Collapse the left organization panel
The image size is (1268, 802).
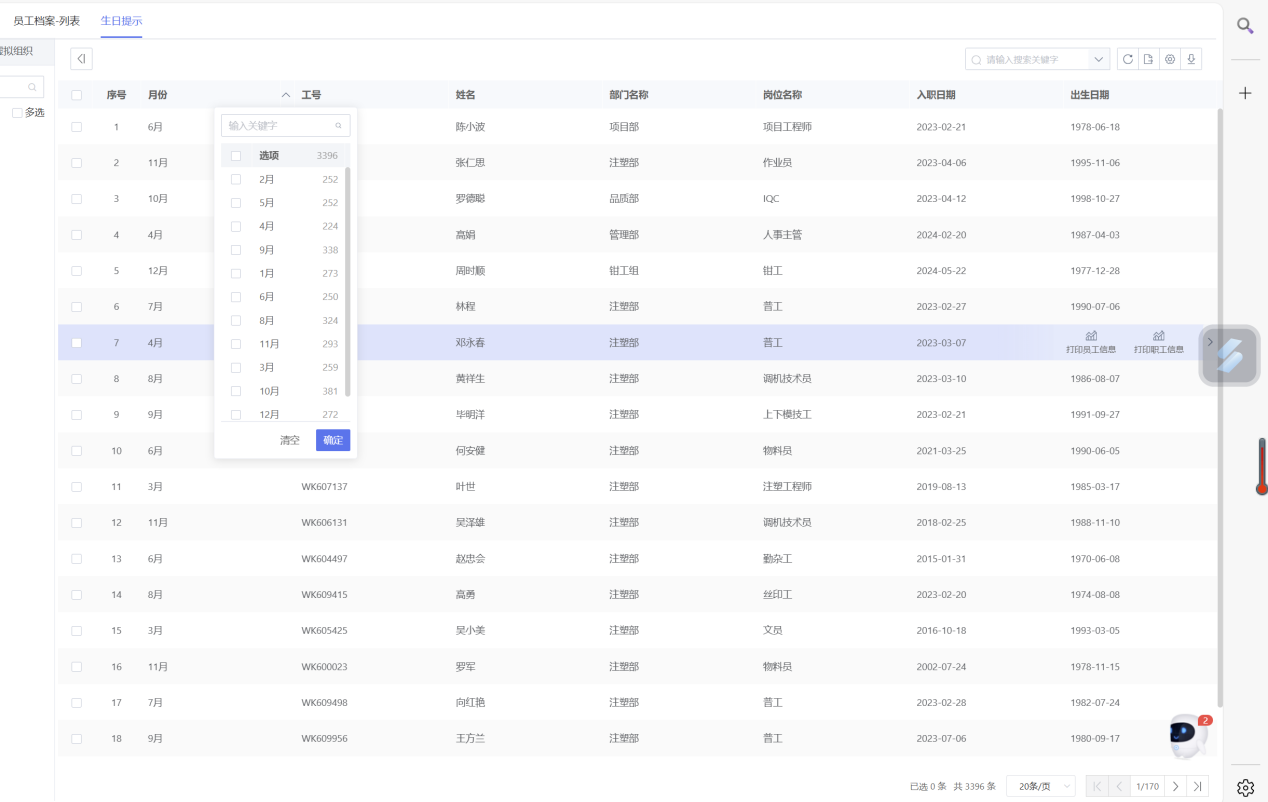(81, 59)
